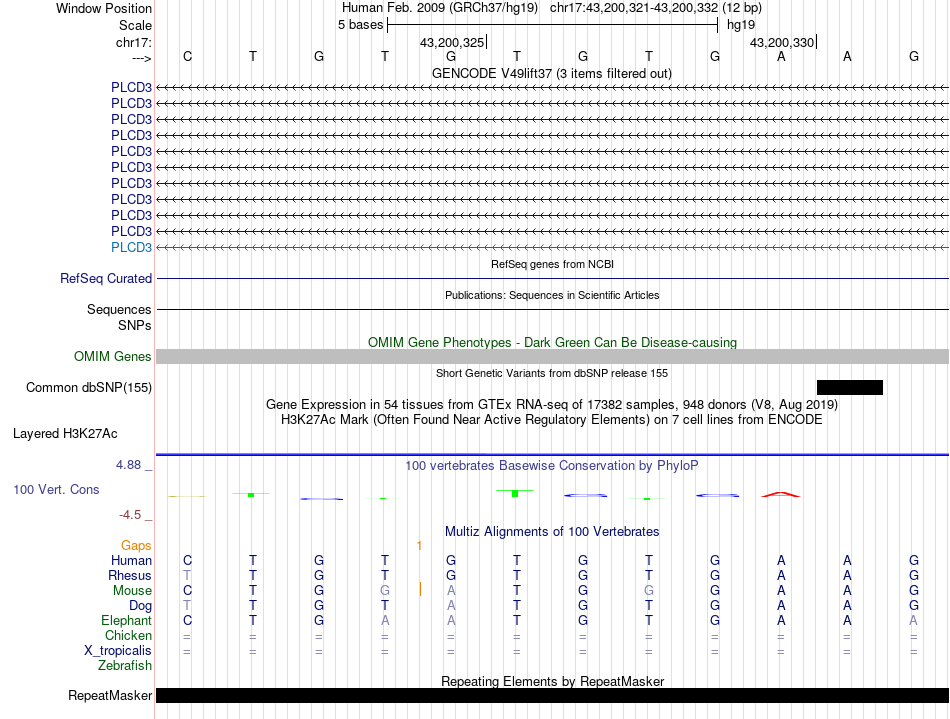Click the RefSeq genes from NCBI title
The height and width of the screenshot is (719, 950).
click(552, 264)
